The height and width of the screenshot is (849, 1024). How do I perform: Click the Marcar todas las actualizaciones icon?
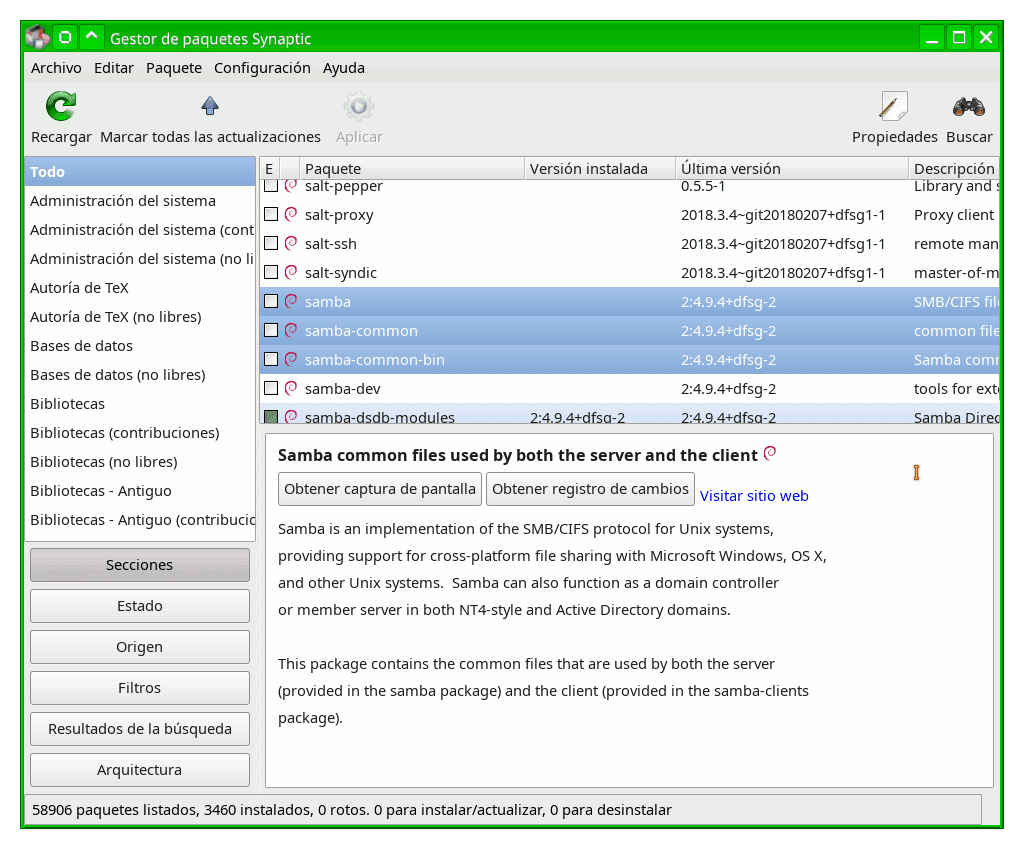[x=210, y=105]
